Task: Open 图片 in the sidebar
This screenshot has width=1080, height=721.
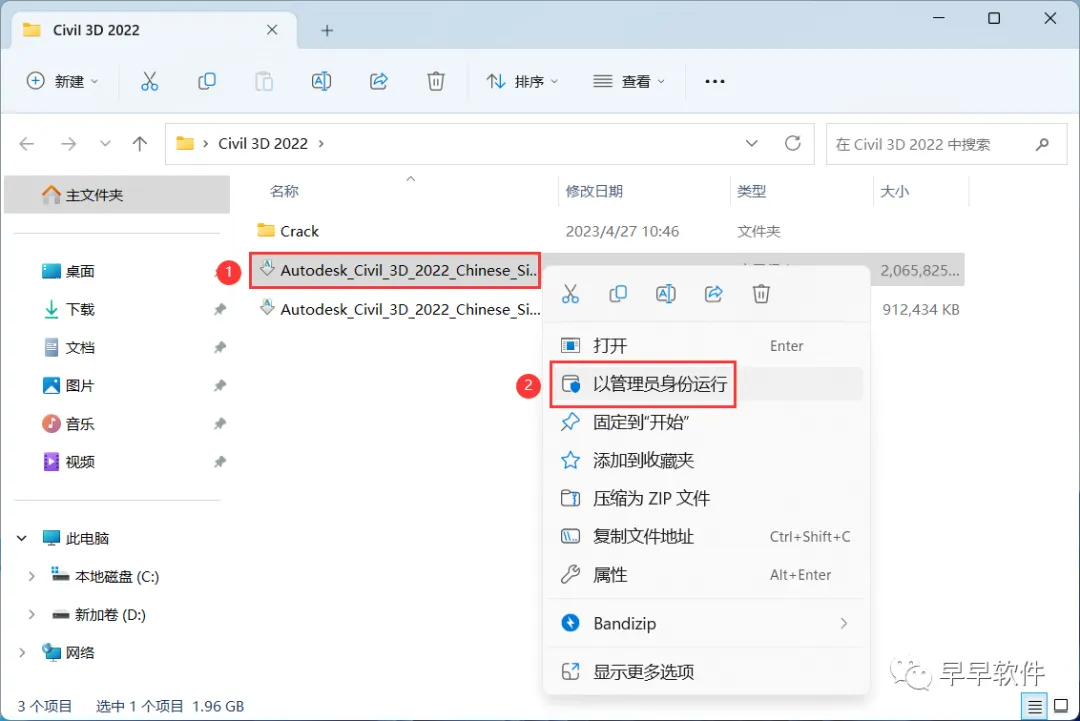Action: pos(68,386)
